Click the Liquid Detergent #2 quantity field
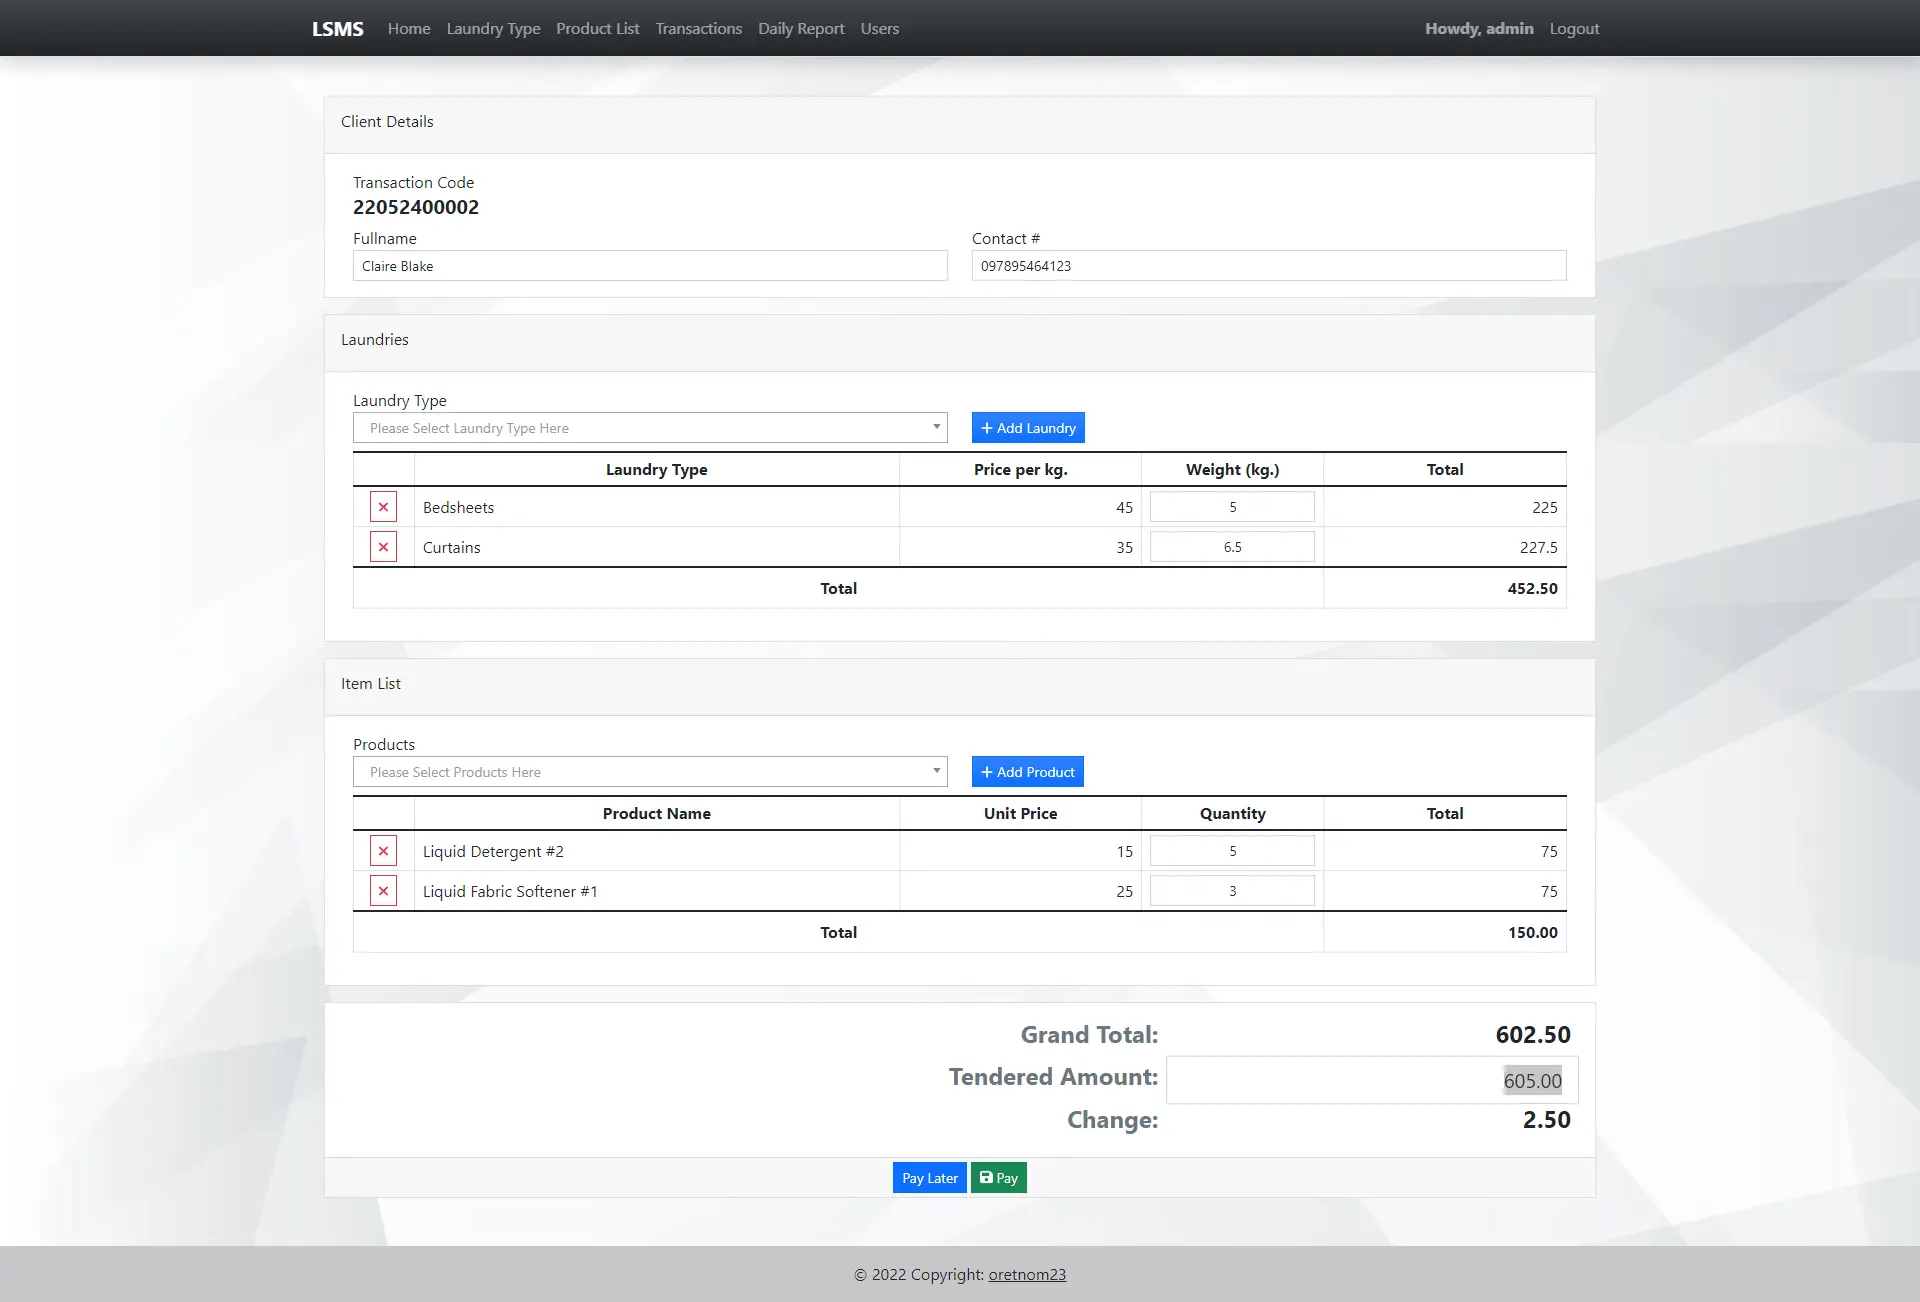 click(x=1232, y=851)
